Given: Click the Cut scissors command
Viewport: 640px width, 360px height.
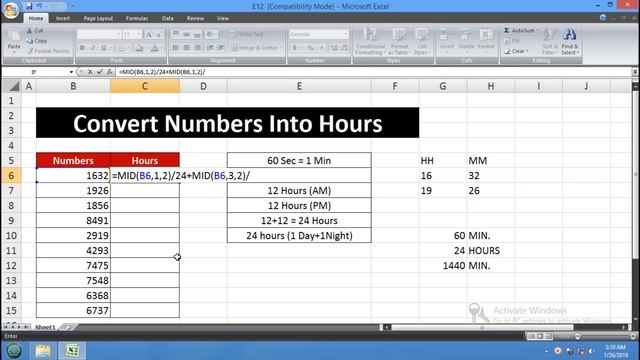Looking at the screenshot, I should (x=35, y=31).
